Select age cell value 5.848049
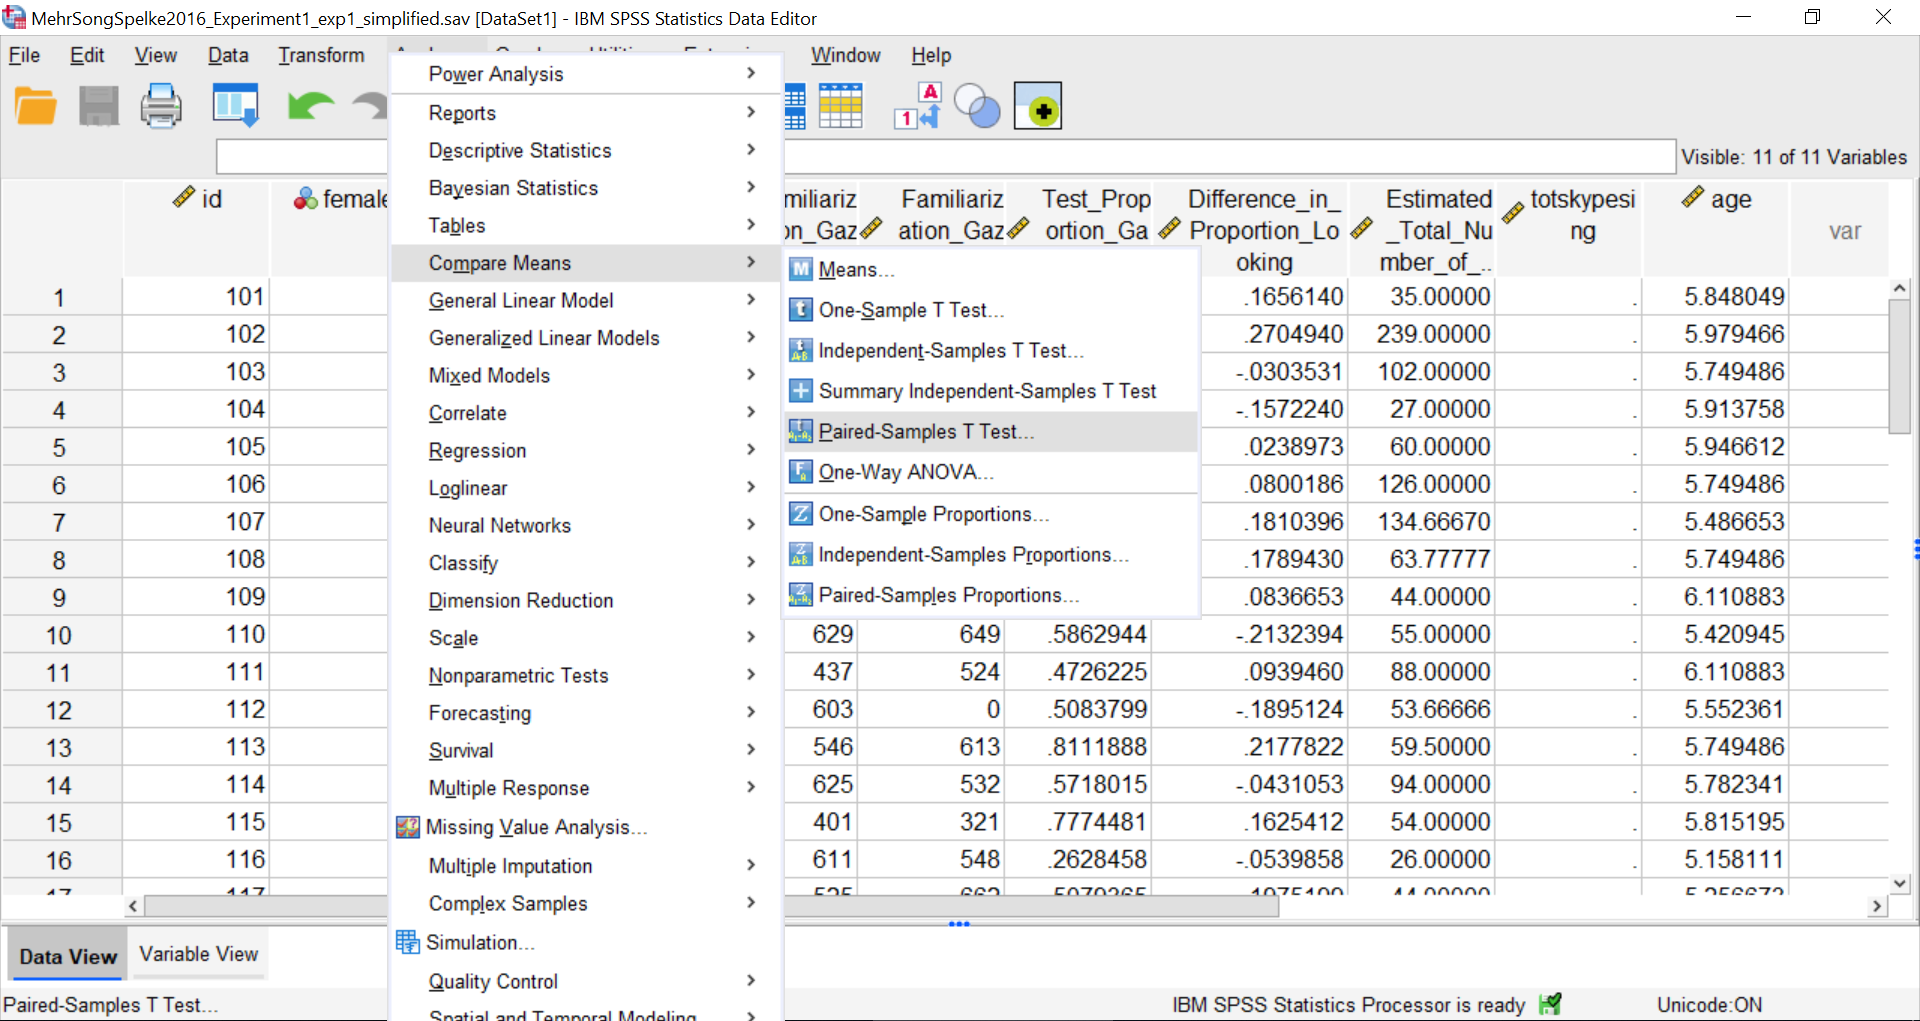The width and height of the screenshot is (1920, 1021). pyautogui.click(x=1716, y=297)
